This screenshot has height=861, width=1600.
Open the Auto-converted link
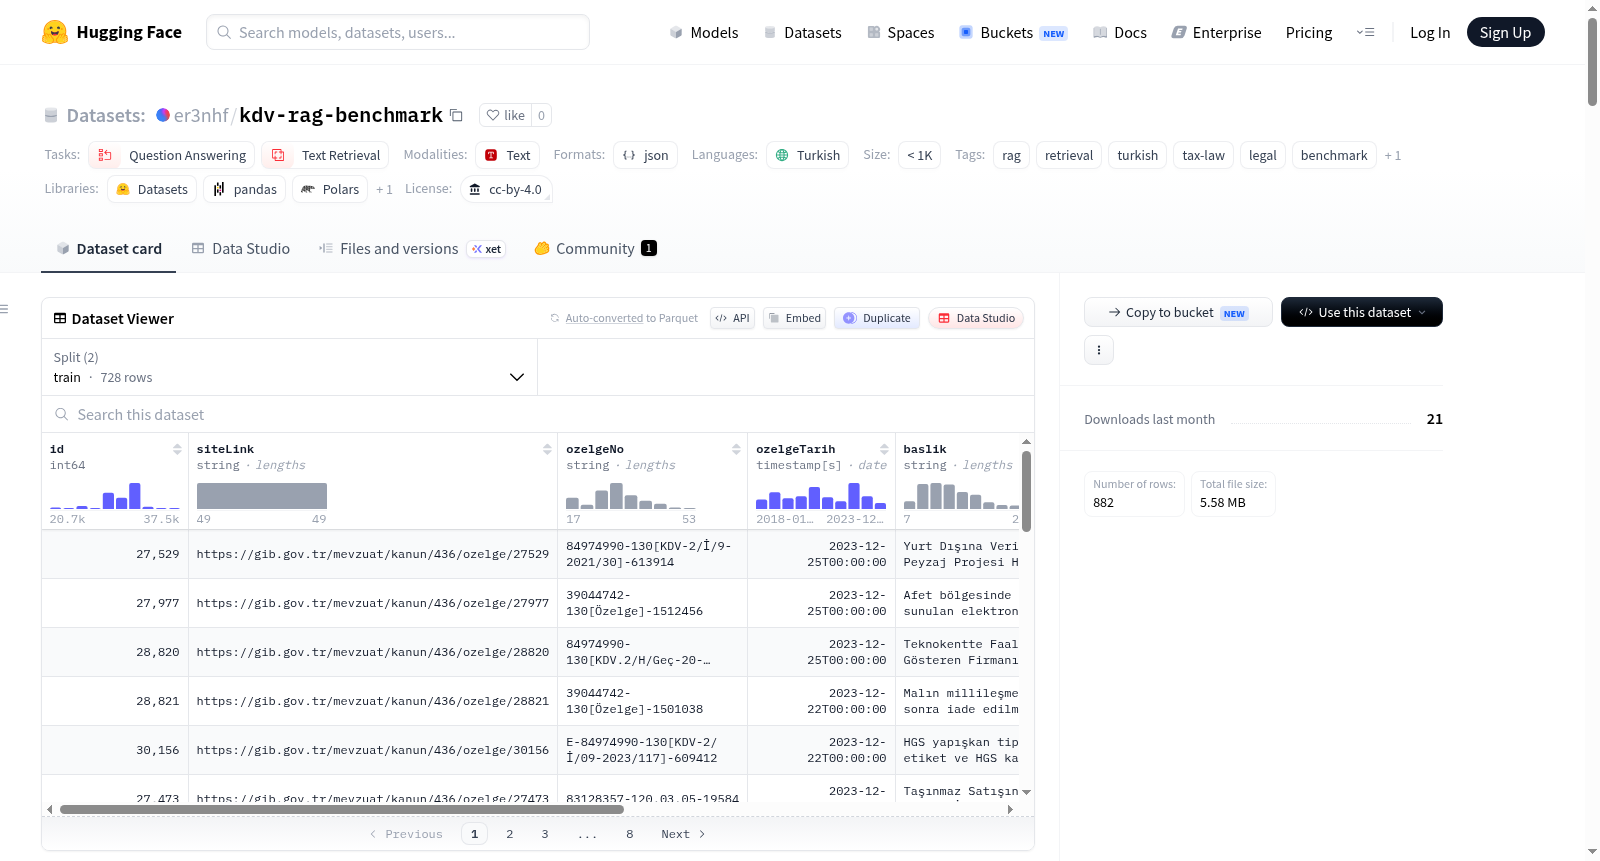(604, 318)
